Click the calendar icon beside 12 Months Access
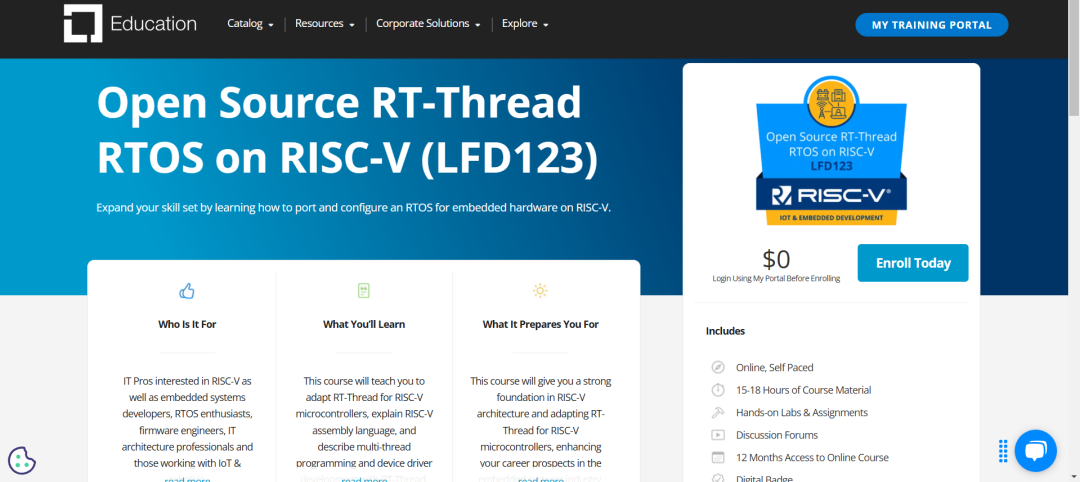This screenshot has width=1080, height=482. tap(718, 457)
